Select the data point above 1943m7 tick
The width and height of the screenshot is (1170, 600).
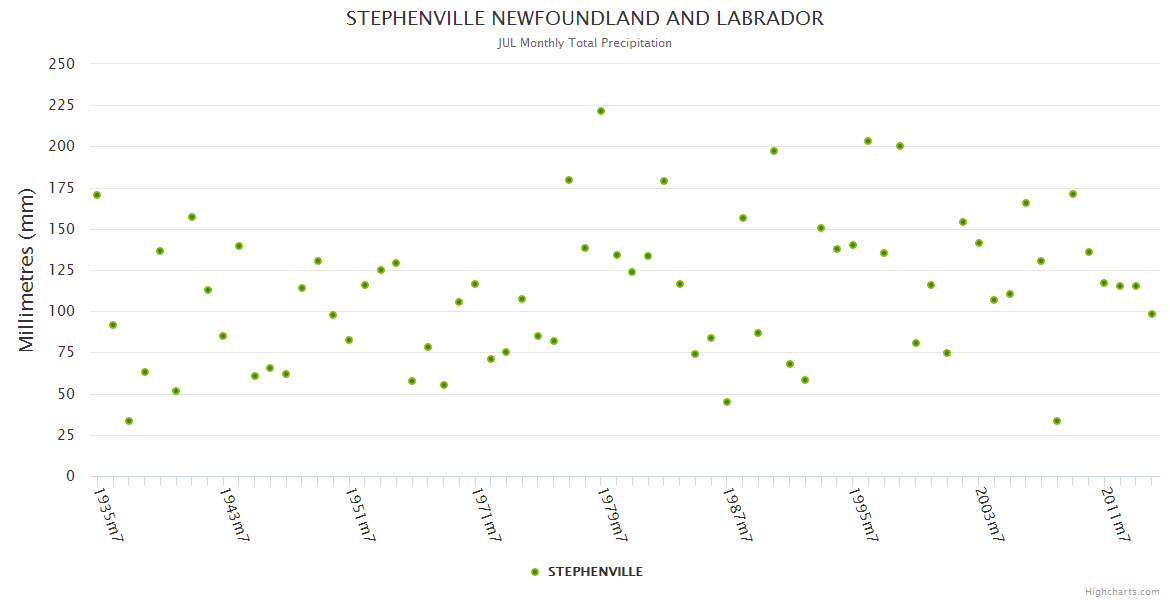(223, 336)
